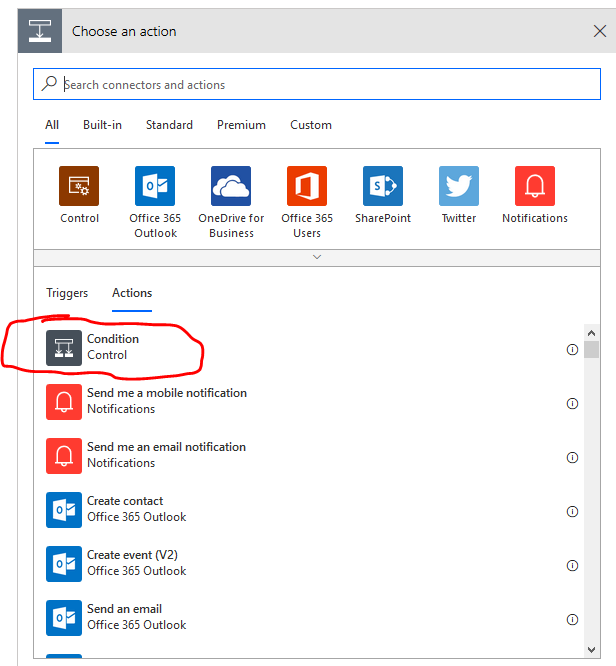Screen dimensions: 616x666
Task: Click the Create contact Outlook icon
Action: pyautogui.click(x=64, y=510)
